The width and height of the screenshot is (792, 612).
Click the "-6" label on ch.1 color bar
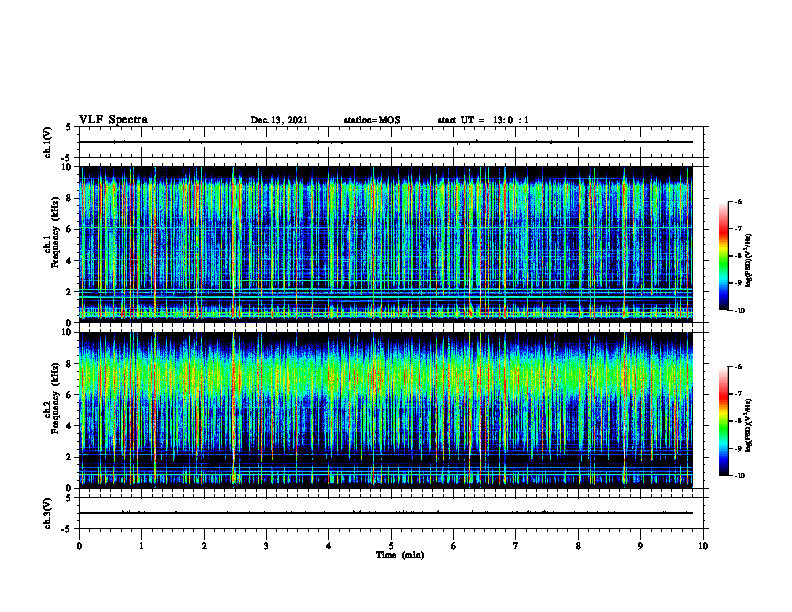738,201
